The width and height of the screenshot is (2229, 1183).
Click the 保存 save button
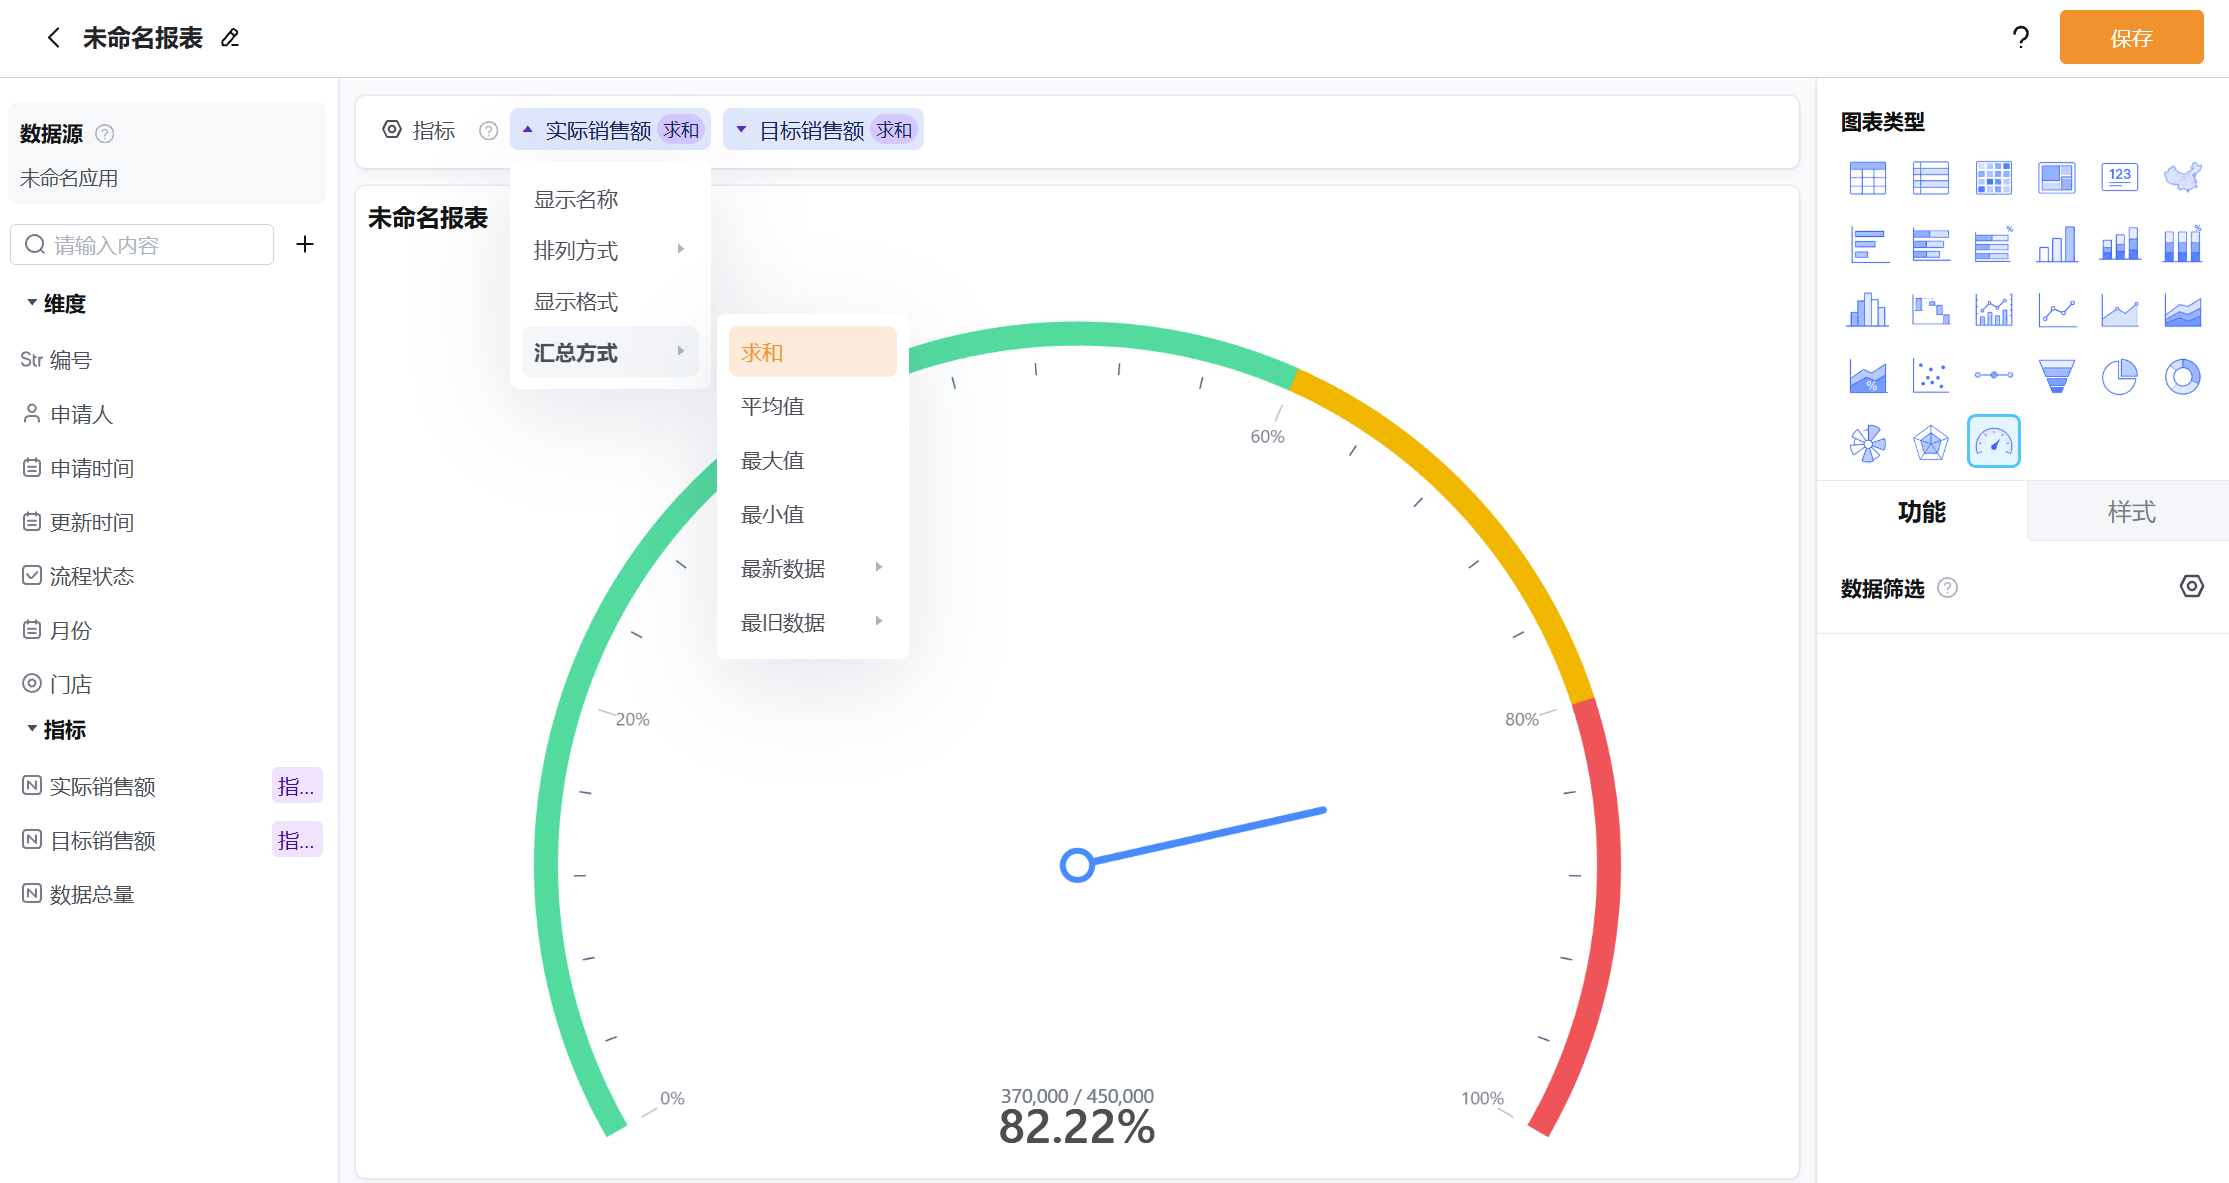(x=2131, y=38)
